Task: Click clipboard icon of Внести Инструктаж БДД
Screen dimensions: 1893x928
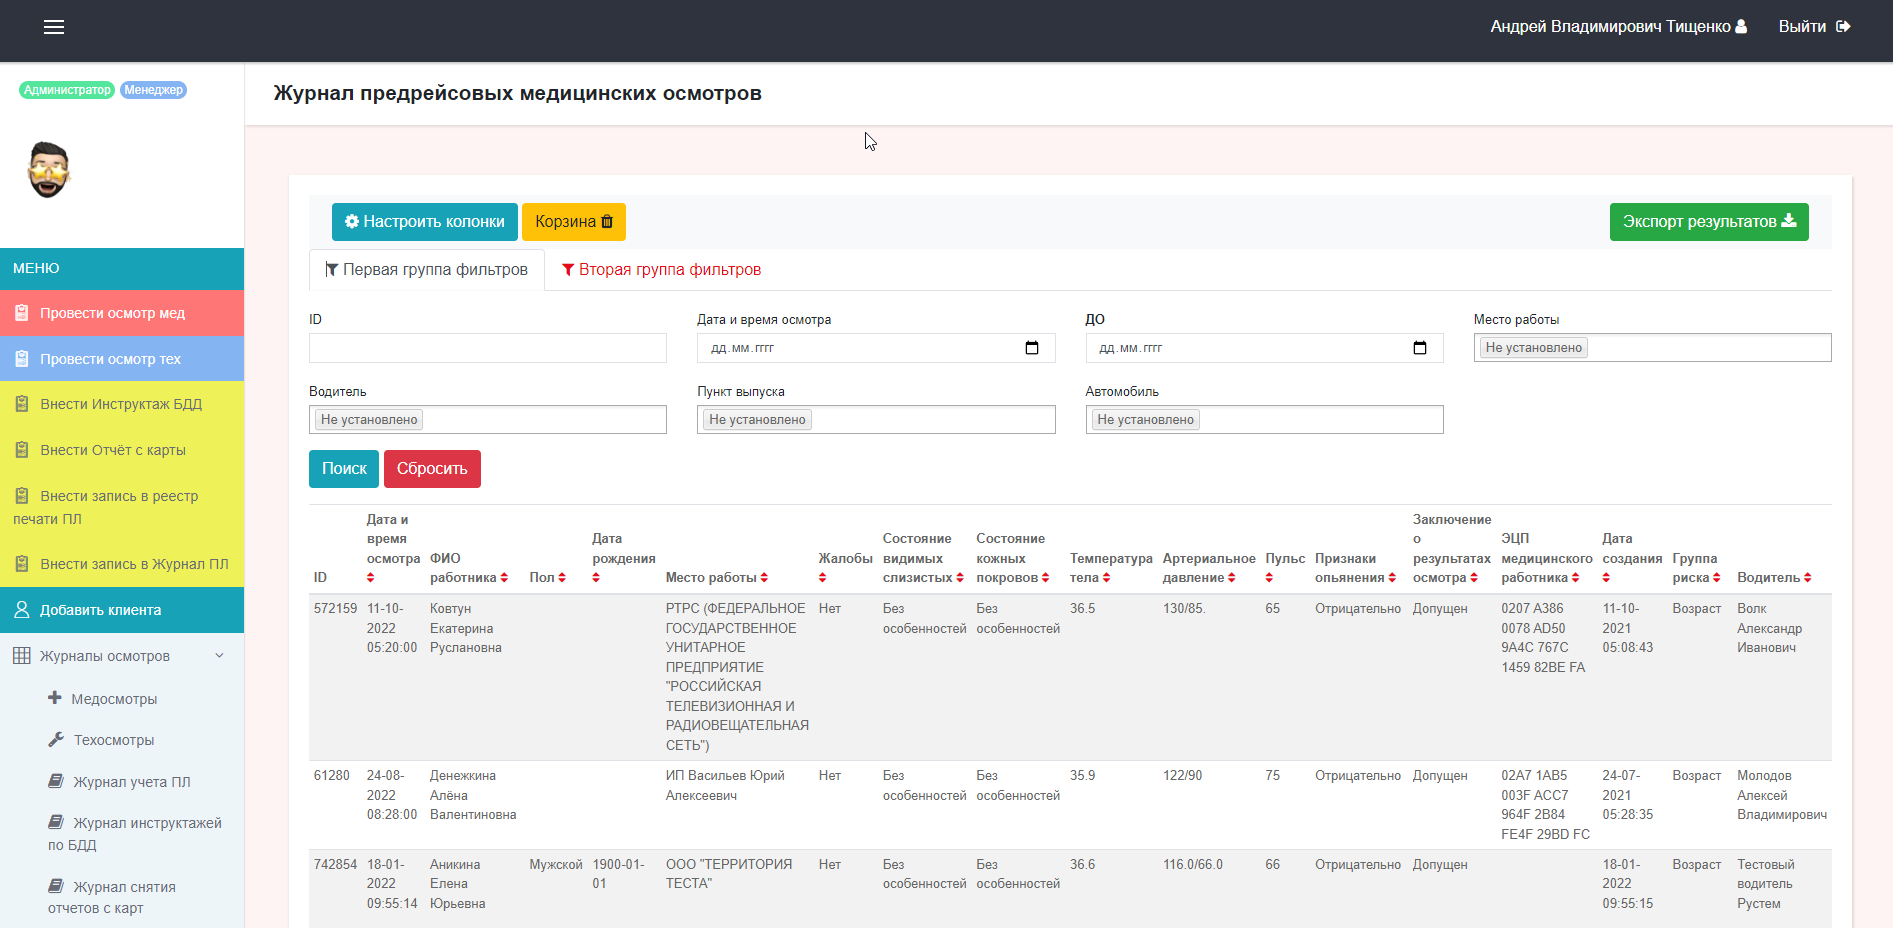Action: click(x=22, y=404)
